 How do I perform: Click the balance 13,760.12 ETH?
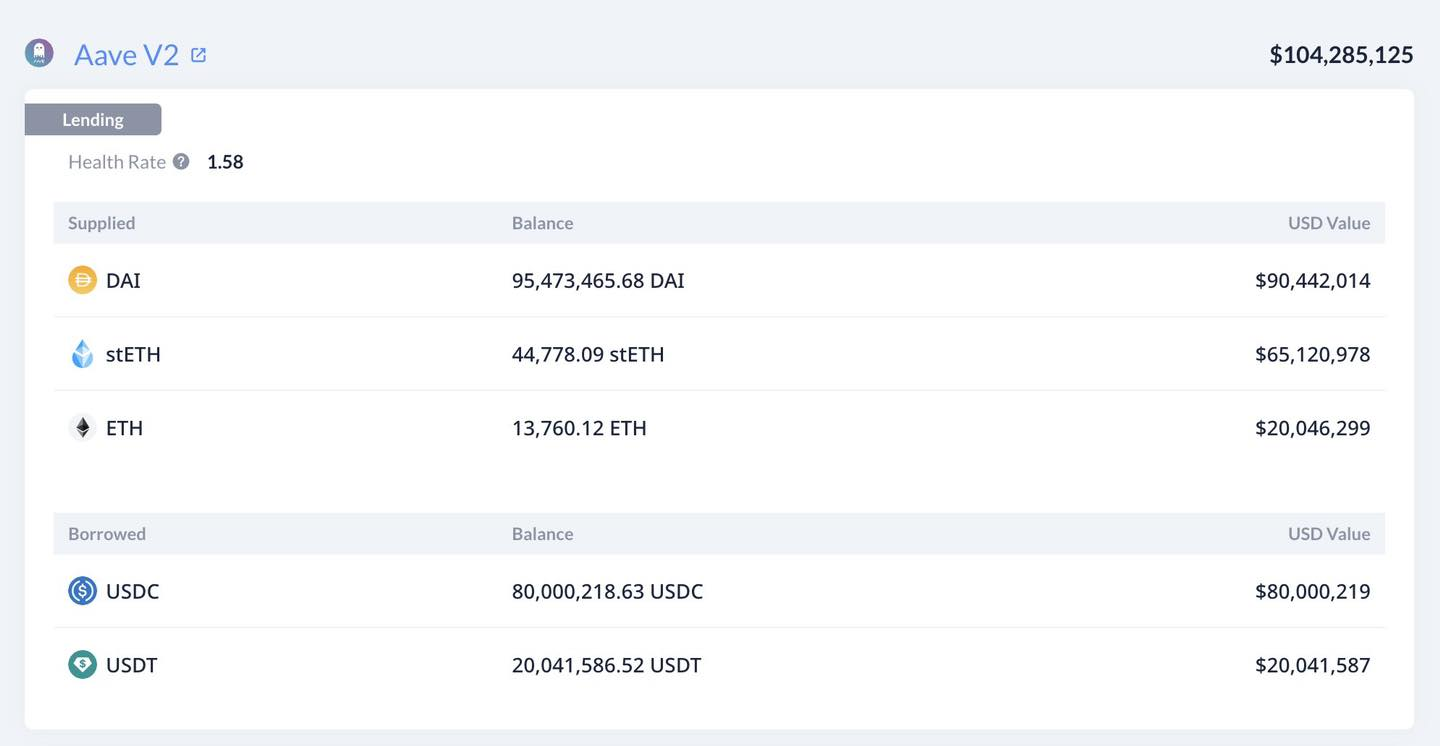click(579, 428)
